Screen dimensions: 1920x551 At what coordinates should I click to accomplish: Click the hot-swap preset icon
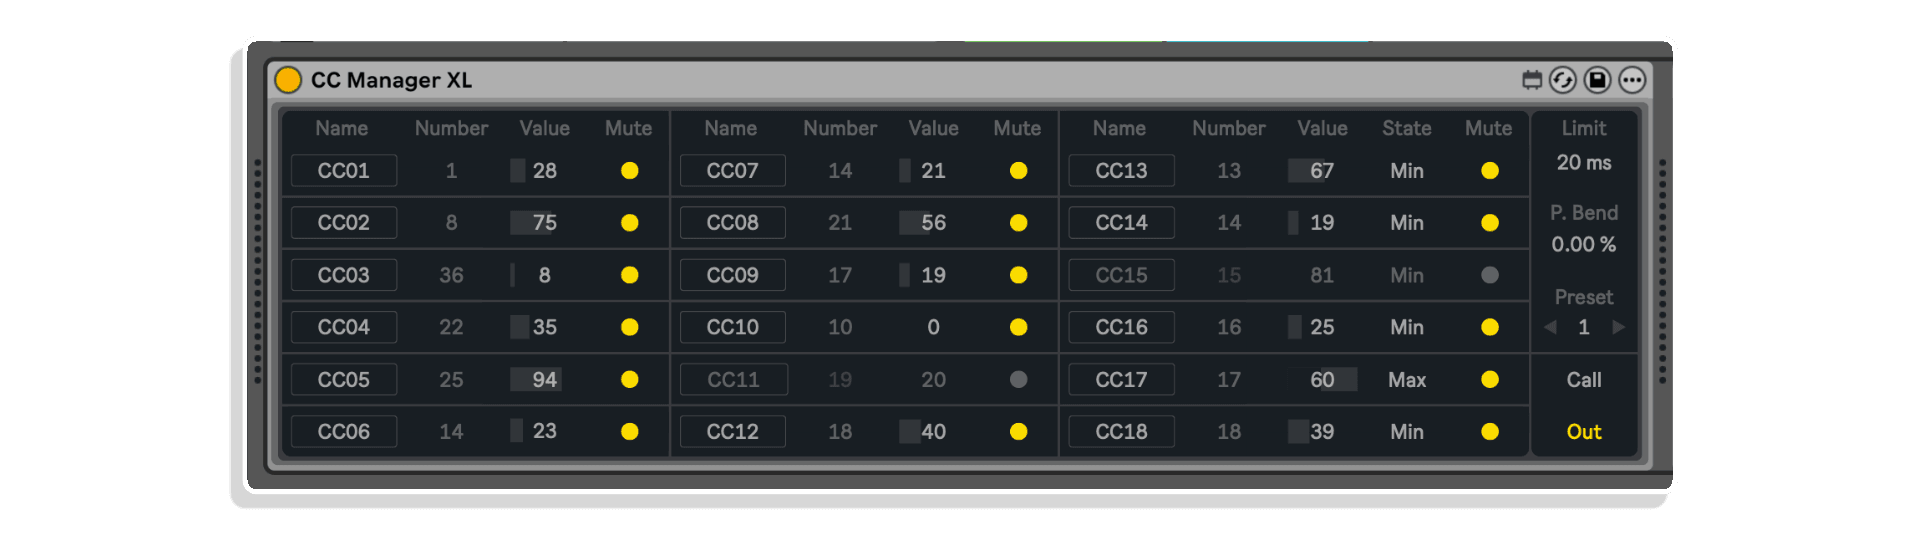point(1563,80)
